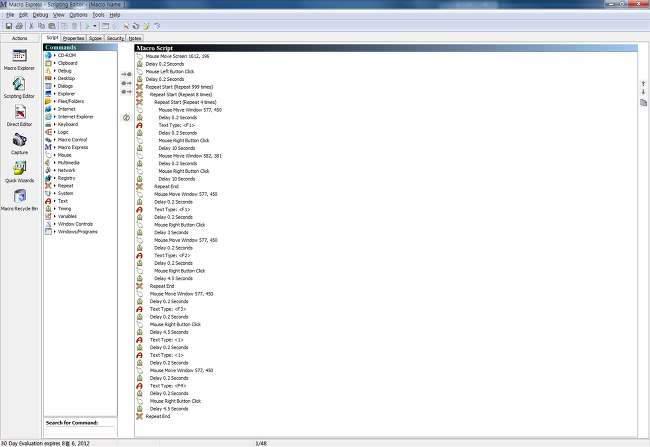The image size is (650, 447).
Task: Run the macro with the green play icon
Action: [x=87, y=26]
